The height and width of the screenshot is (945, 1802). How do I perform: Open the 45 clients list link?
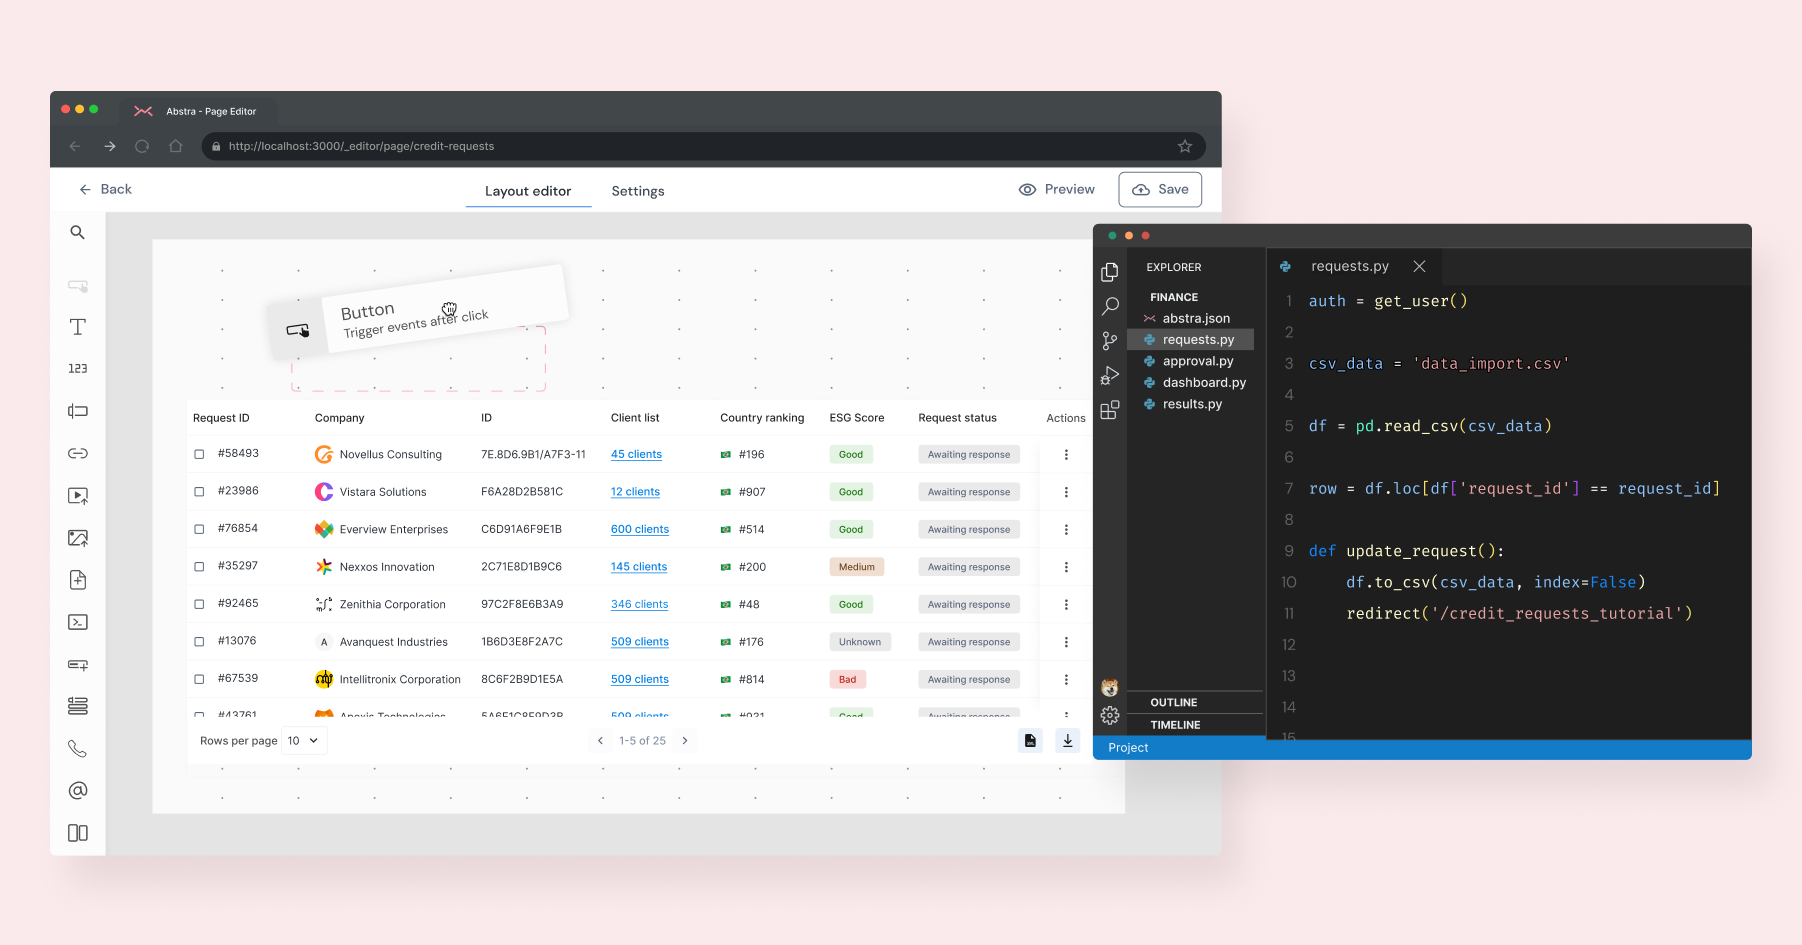[x=636, y=454]
